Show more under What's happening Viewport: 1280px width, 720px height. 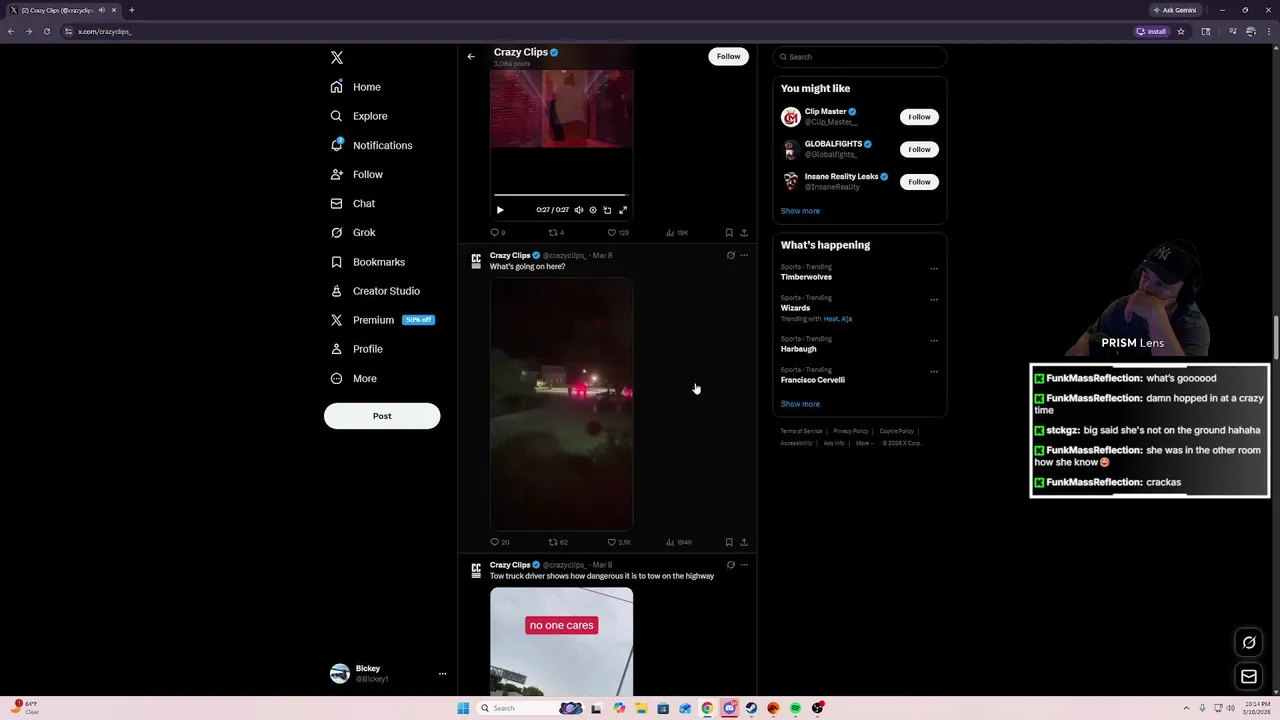[x=800, y=404]
